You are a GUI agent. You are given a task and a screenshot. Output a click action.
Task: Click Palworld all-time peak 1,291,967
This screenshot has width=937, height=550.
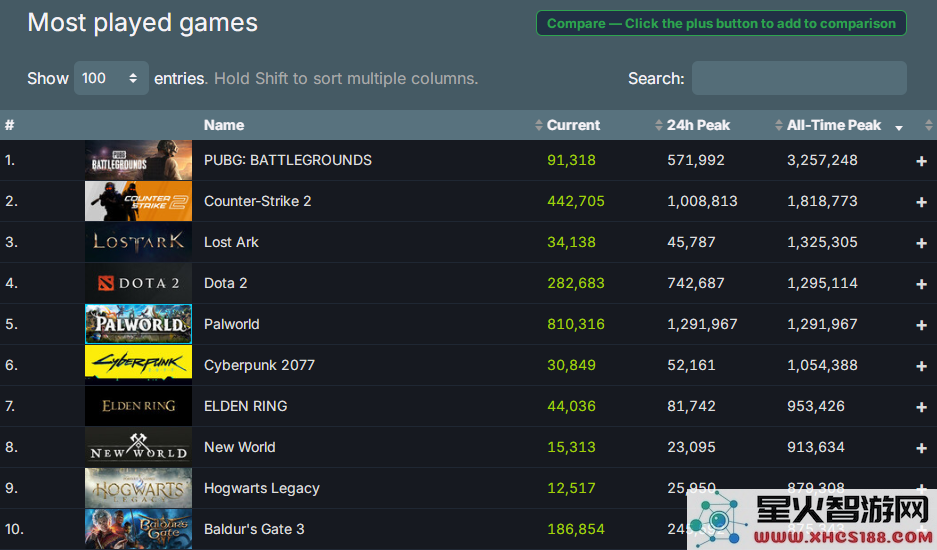click(x=822, y=324)
